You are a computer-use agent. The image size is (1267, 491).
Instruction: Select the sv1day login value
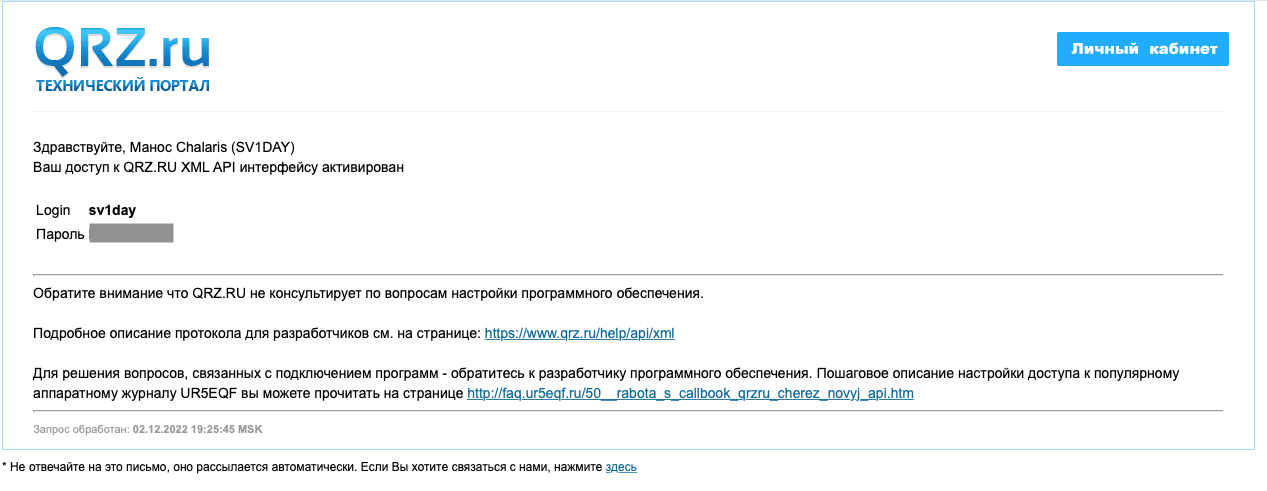(x=112, y=210)
